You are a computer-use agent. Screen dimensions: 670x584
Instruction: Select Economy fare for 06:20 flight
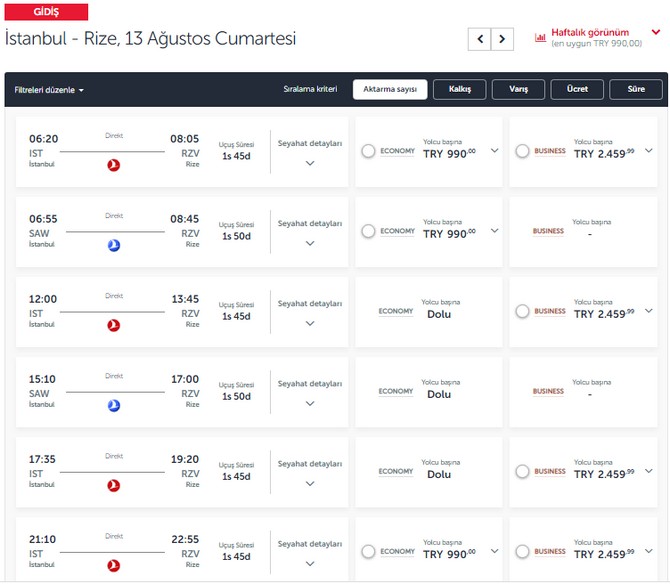369,151
